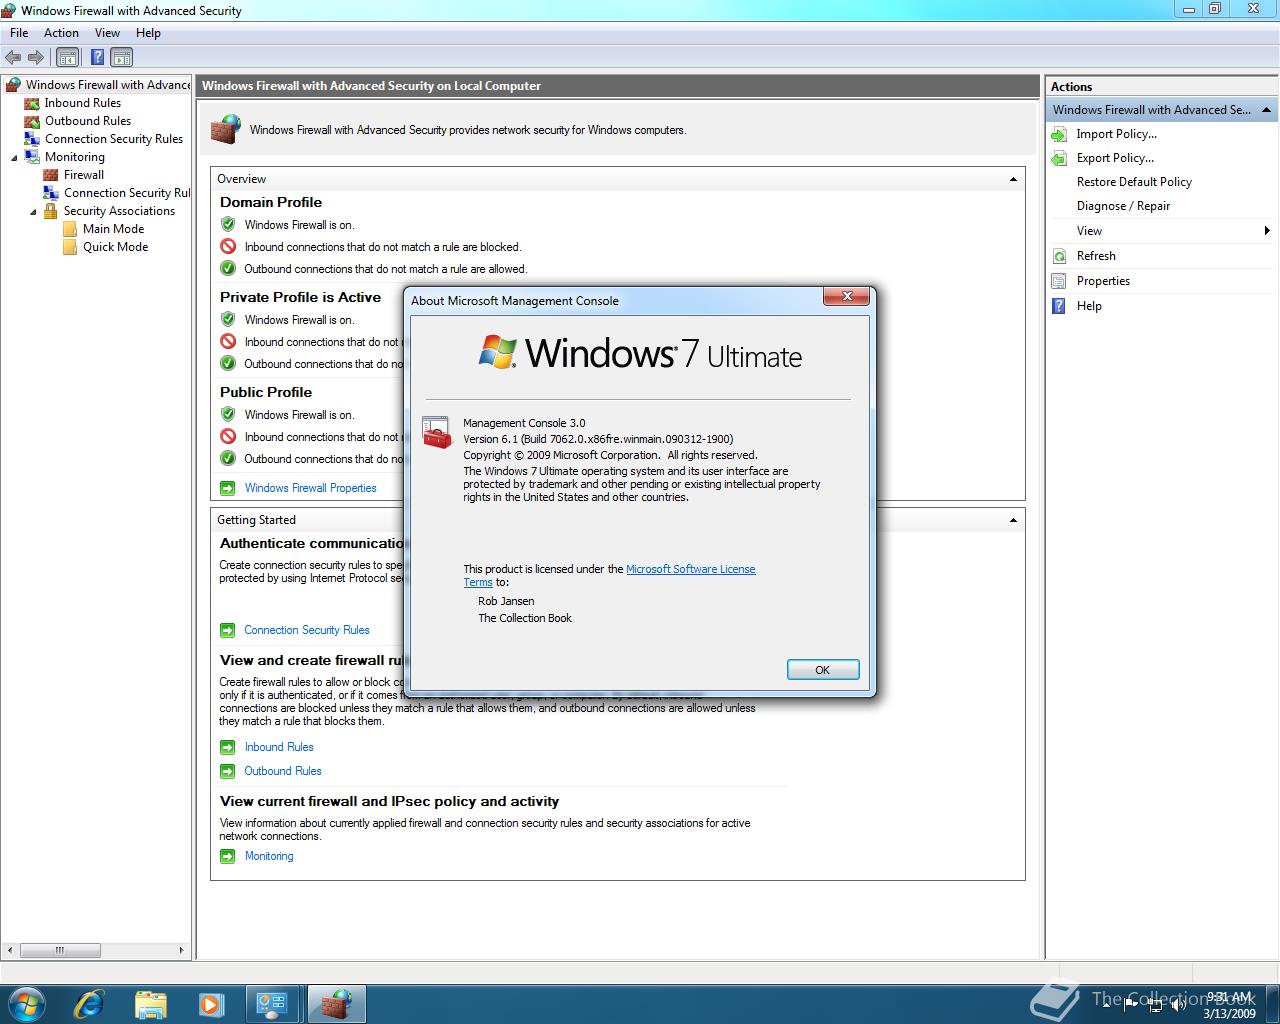
Task: Click the firewall globe icon in header description
Action: click(x=226, y=129)
